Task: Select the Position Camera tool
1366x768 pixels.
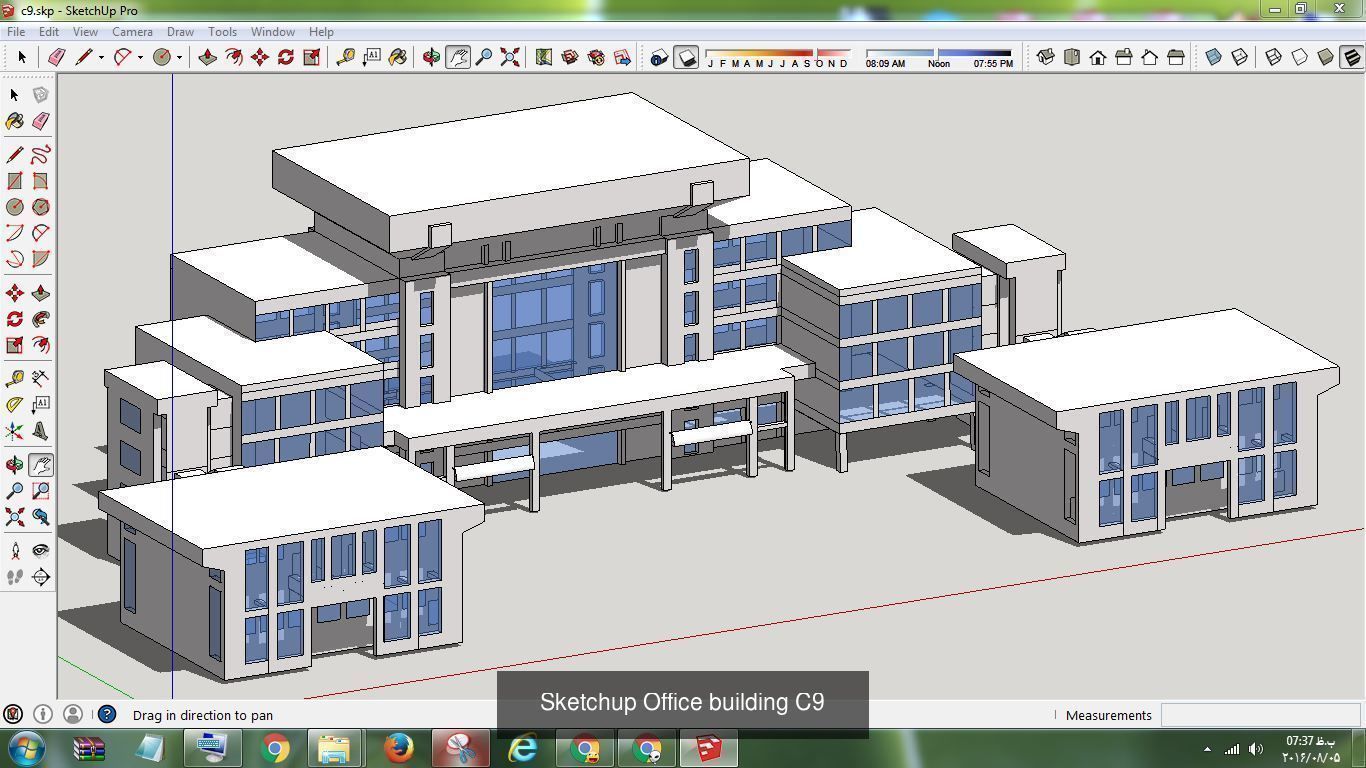Action: tap(14, 550)
